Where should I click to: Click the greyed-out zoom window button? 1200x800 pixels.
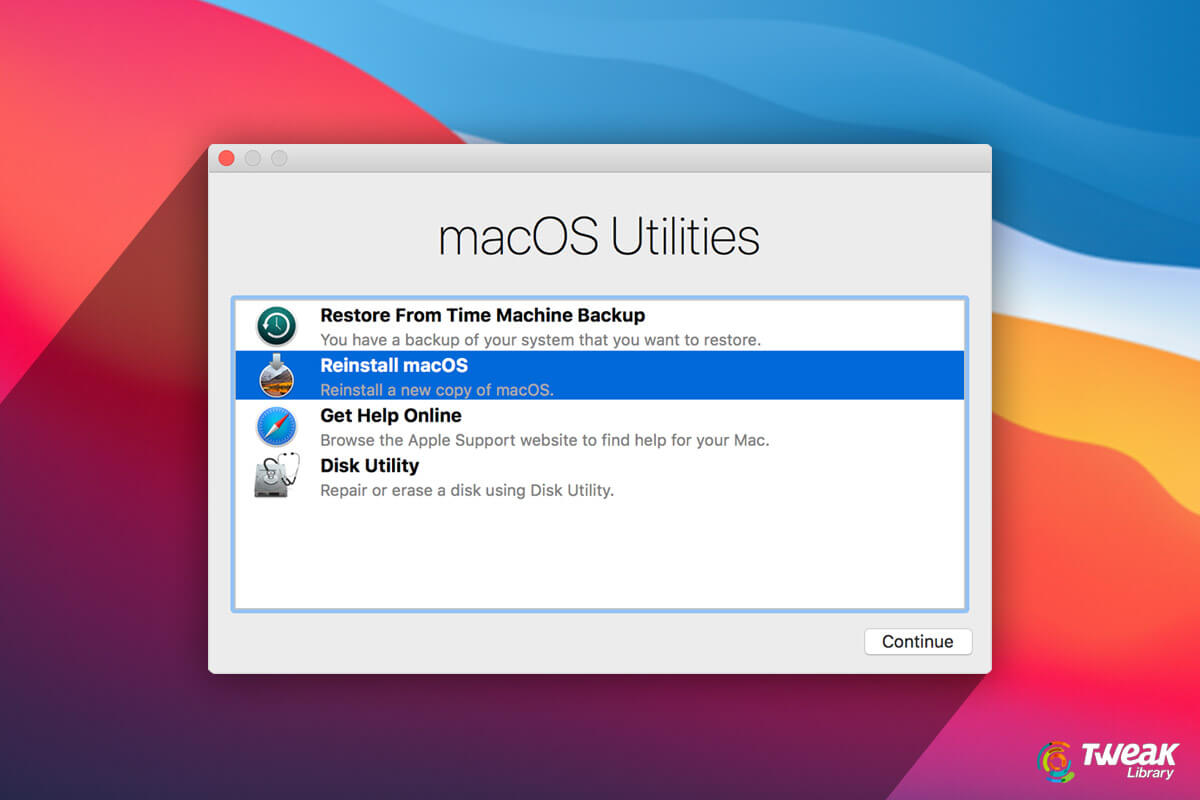pos(279,158)
